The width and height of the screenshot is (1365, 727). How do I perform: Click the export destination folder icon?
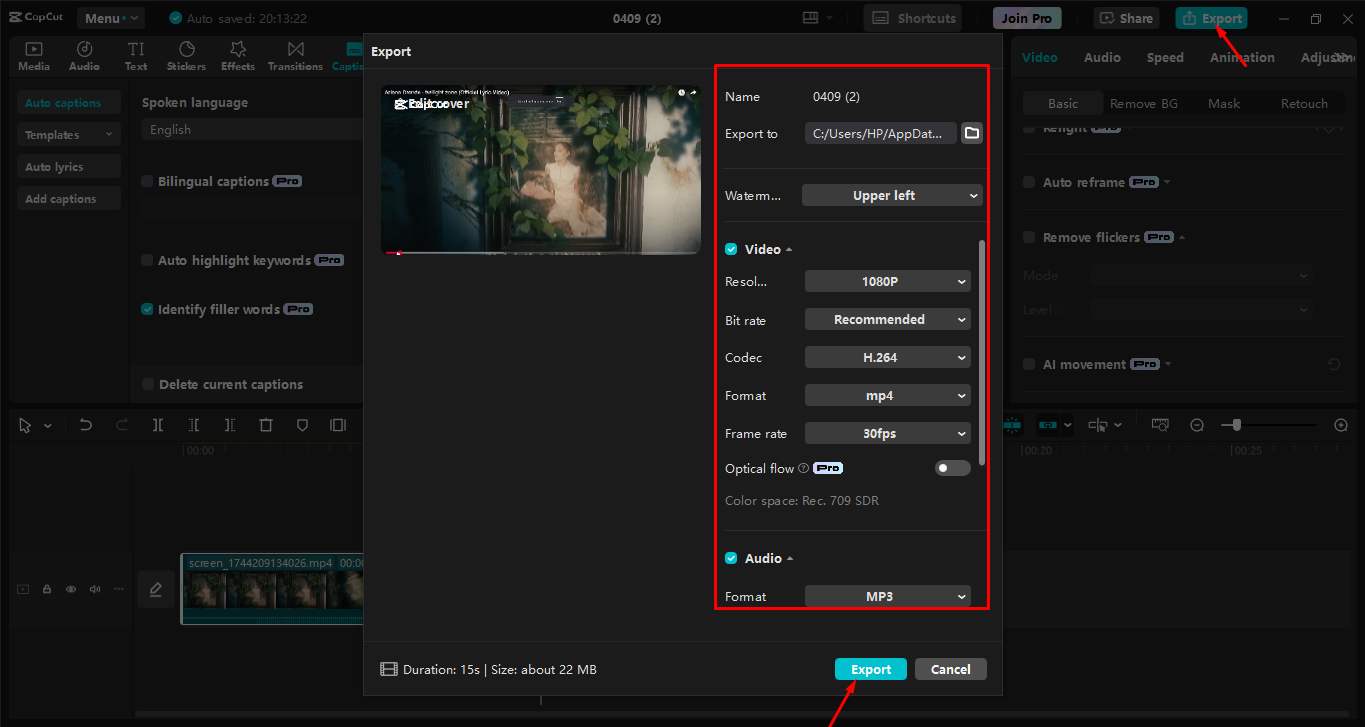click(x=971, y=132)
